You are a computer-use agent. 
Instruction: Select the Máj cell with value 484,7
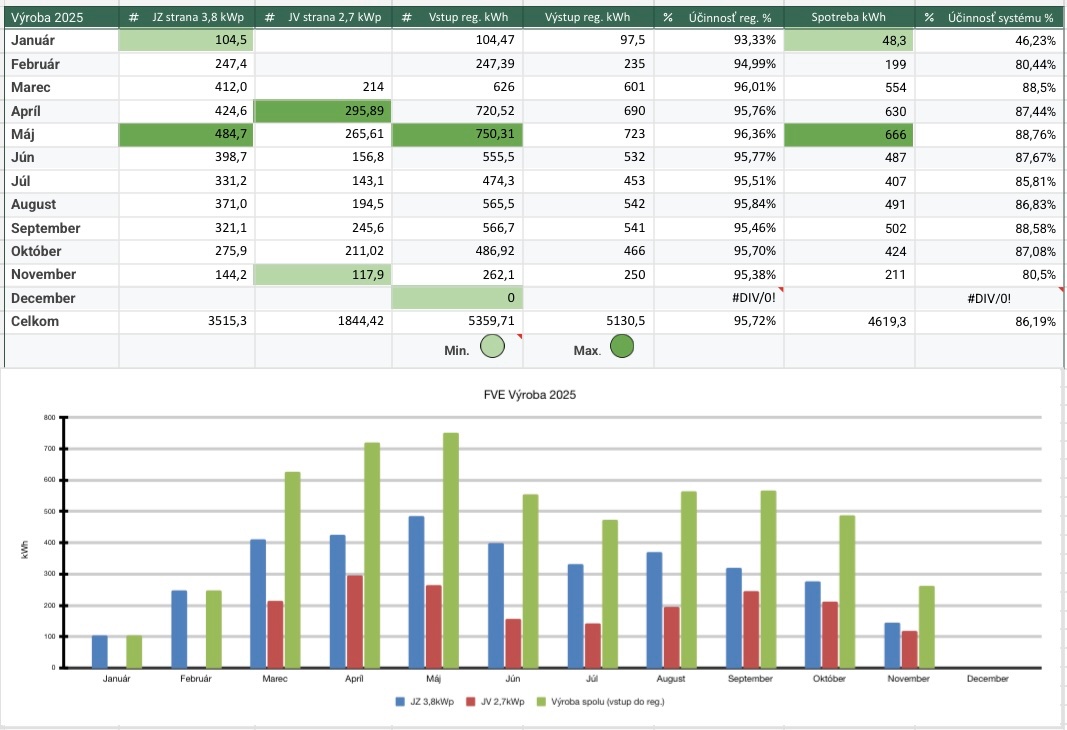point(186,134)
